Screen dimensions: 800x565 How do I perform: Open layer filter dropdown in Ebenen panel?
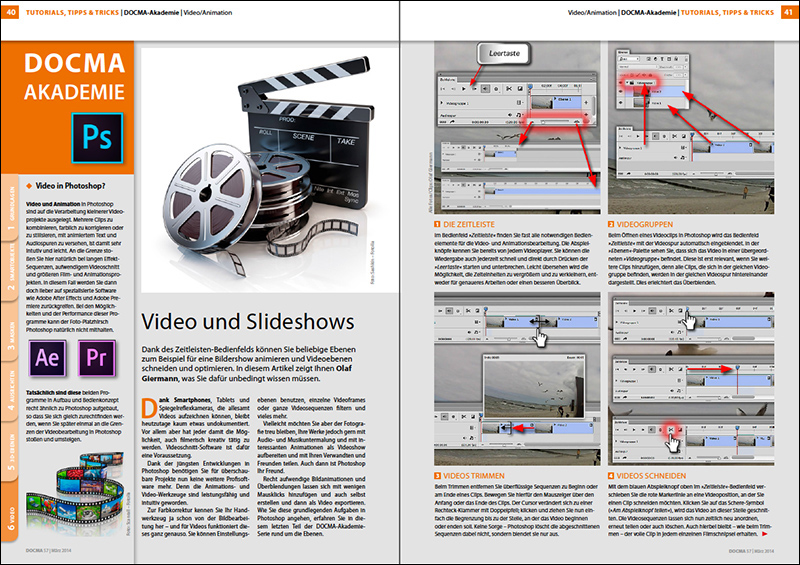(x=629, y=59)
